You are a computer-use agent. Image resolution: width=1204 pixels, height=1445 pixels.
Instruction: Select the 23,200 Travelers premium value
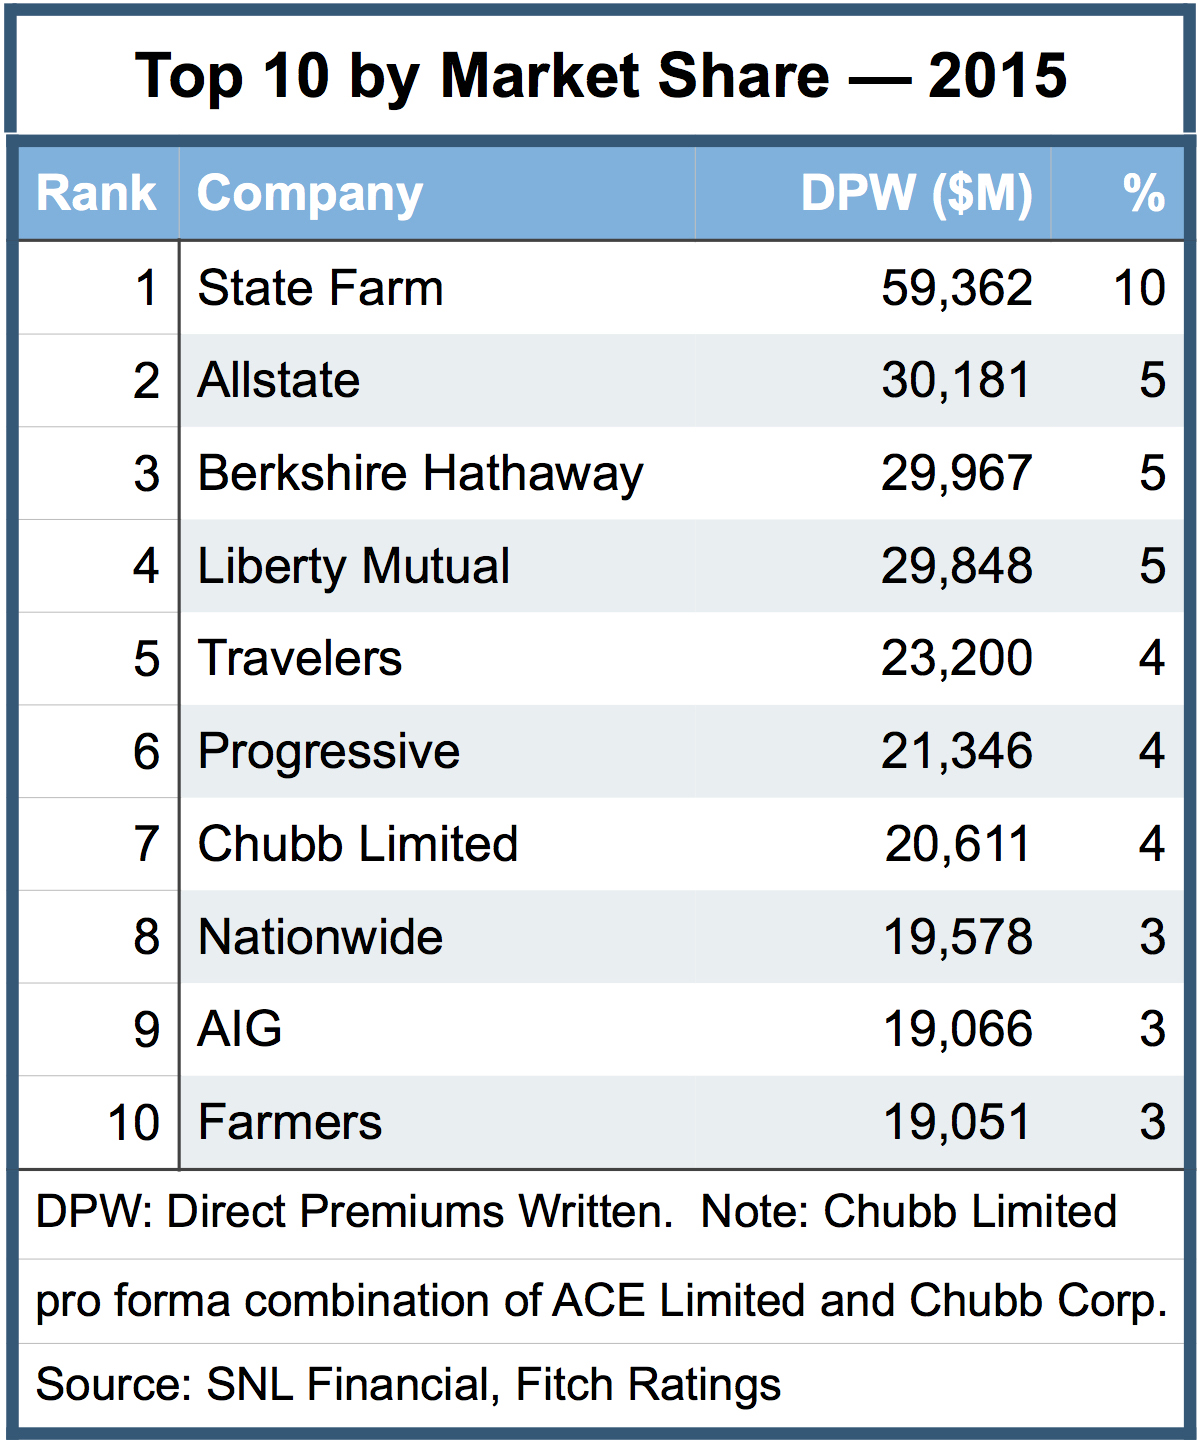[956, 658]
